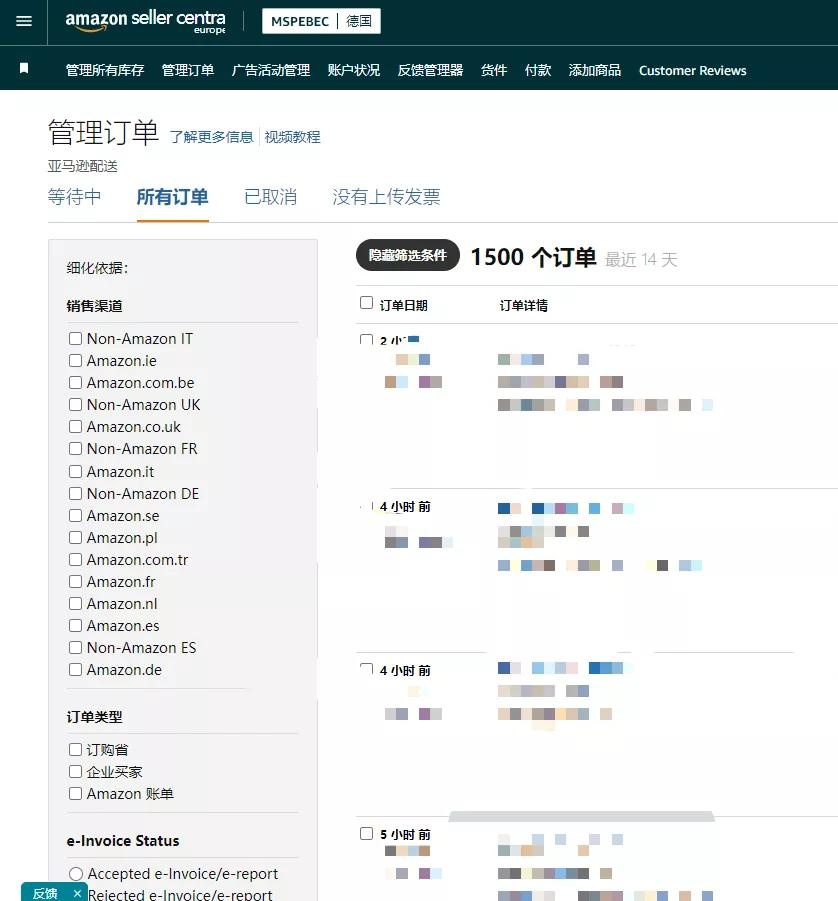
Task: Open 账户状况 menu item
Action: click(354, 70)
